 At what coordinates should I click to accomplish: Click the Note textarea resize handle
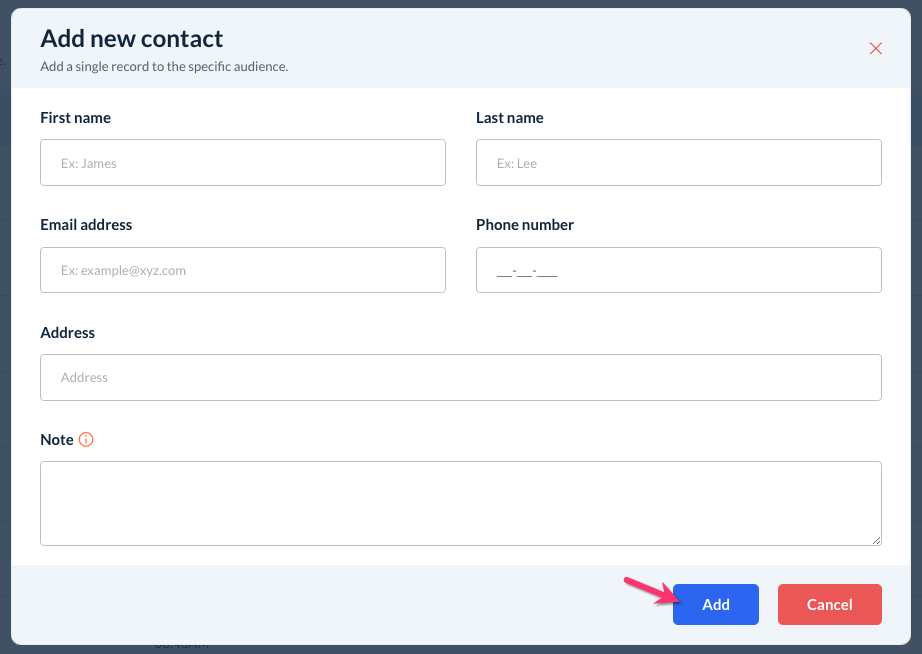point(876,540)
